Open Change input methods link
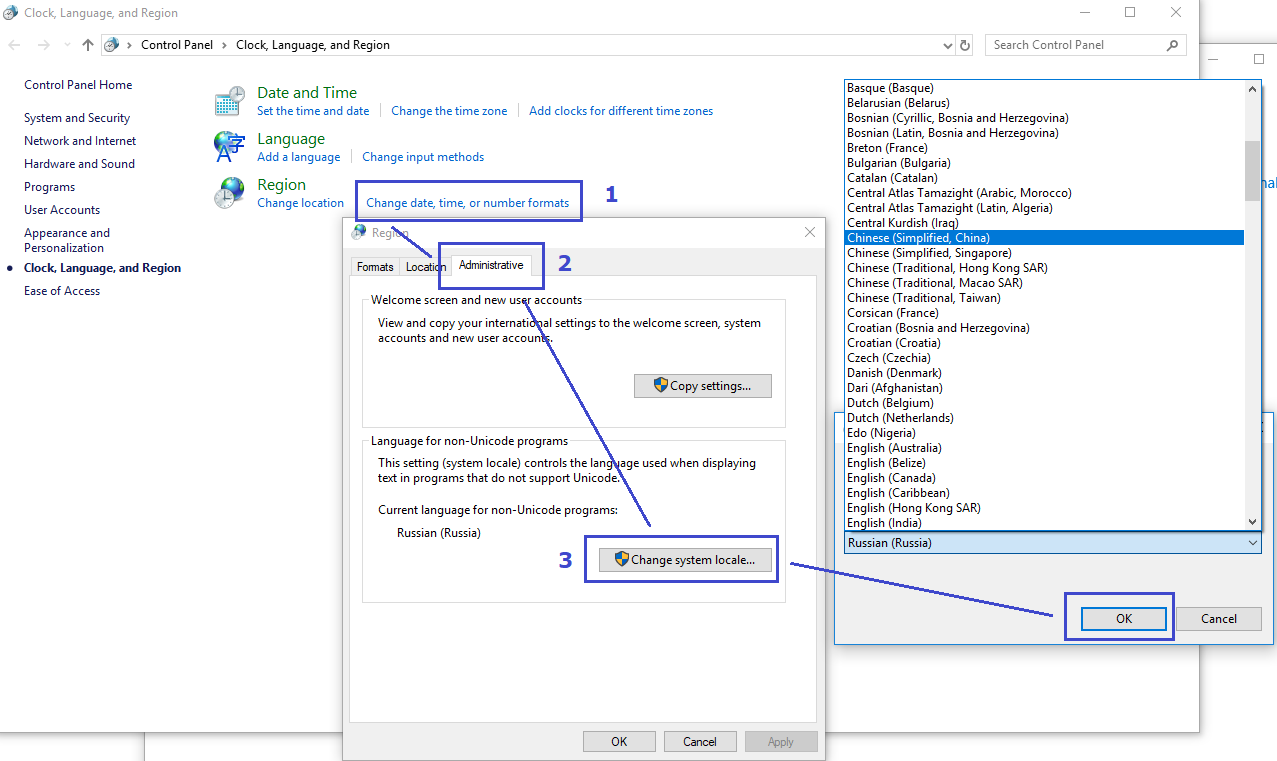The height and width of the screenshot is (761, 1277). point(423,157)
